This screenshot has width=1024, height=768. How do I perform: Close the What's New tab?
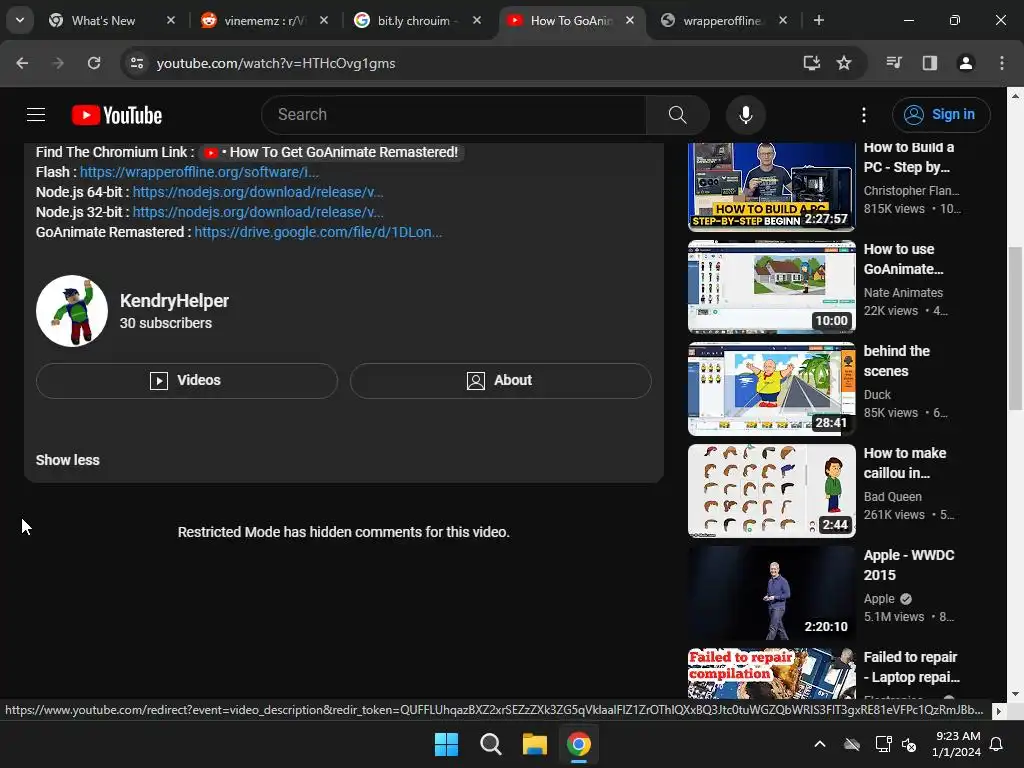coord(171,21)
